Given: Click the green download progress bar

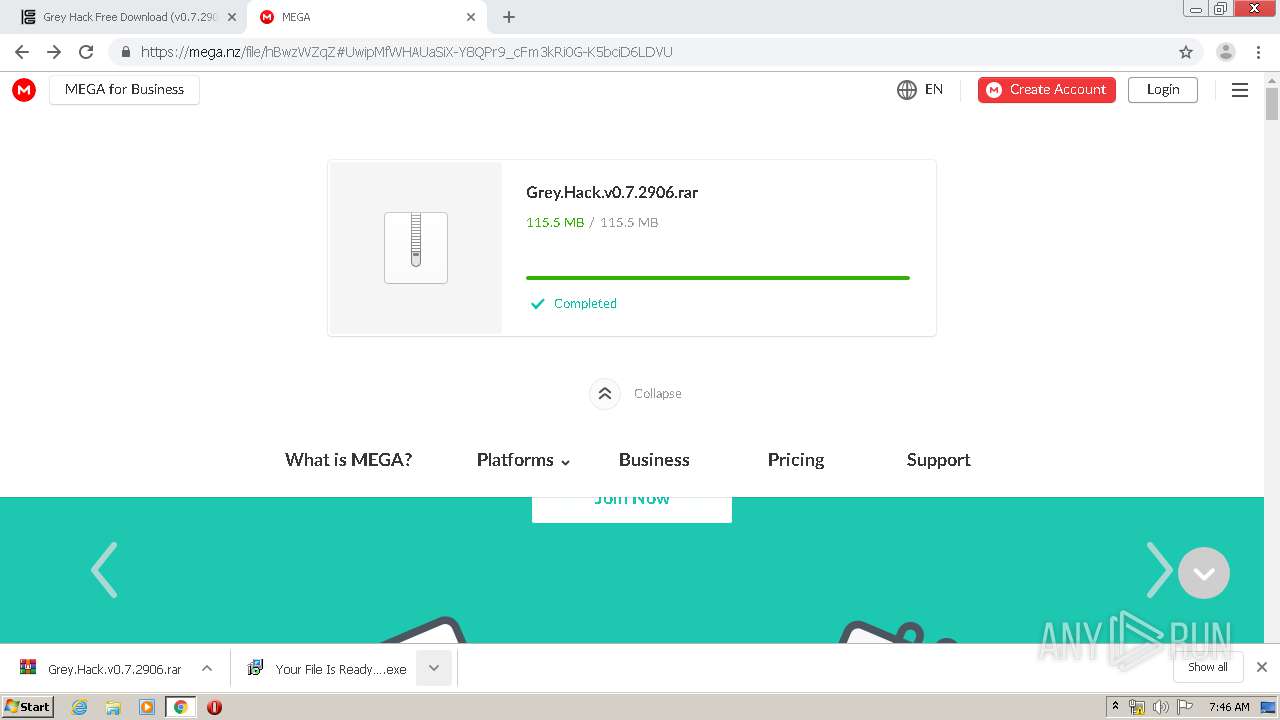Looking at the screenshot, I should pyautogui.click(x=718, y=278).
